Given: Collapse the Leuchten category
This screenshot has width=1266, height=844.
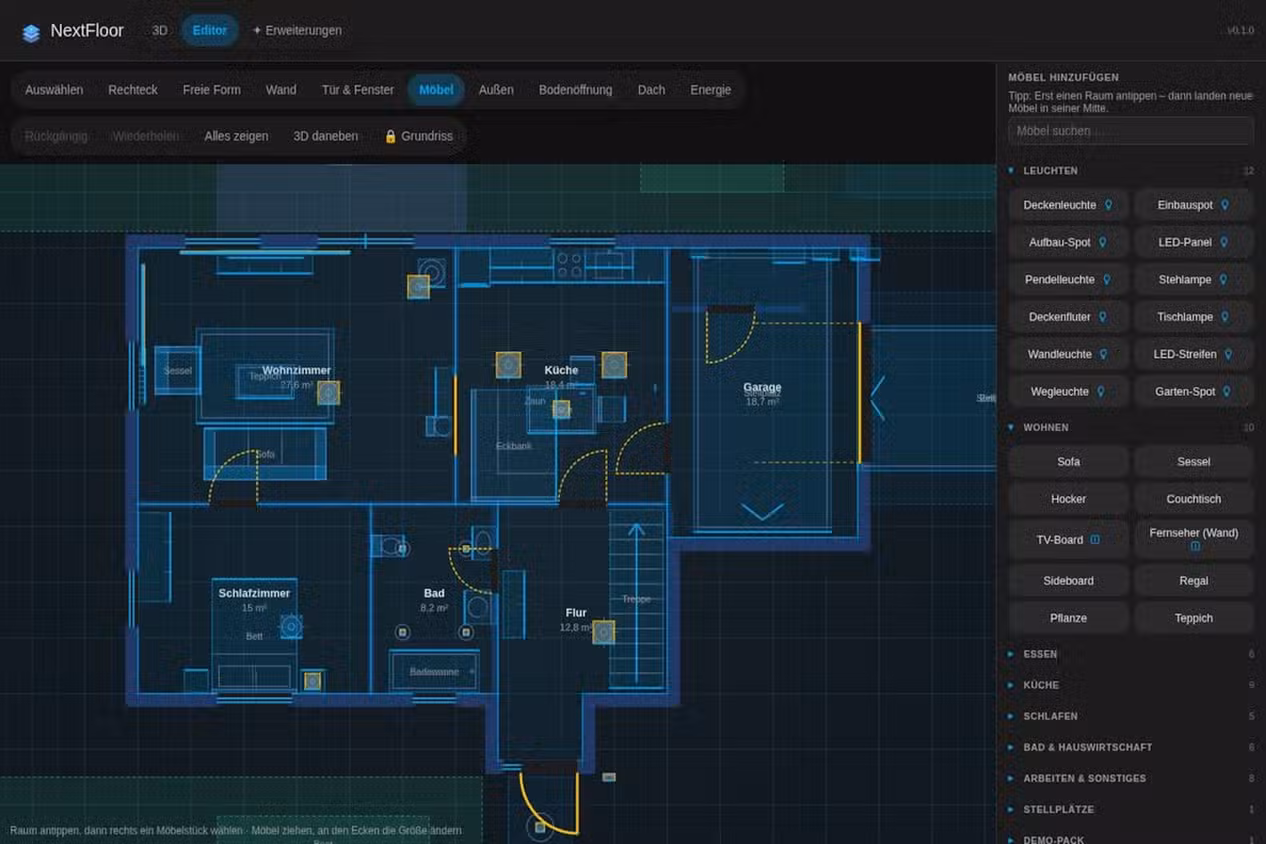Looking at the screenshot, I should click(x=1130, y=171).
